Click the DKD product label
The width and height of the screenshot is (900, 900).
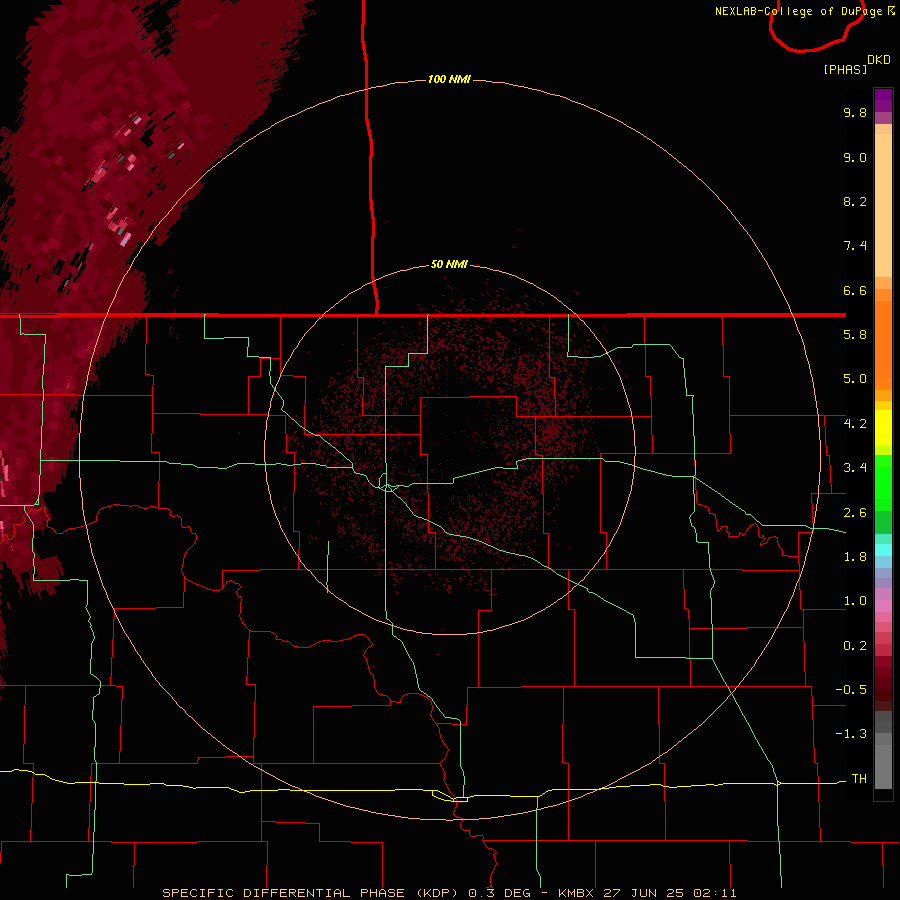[879, 60]
